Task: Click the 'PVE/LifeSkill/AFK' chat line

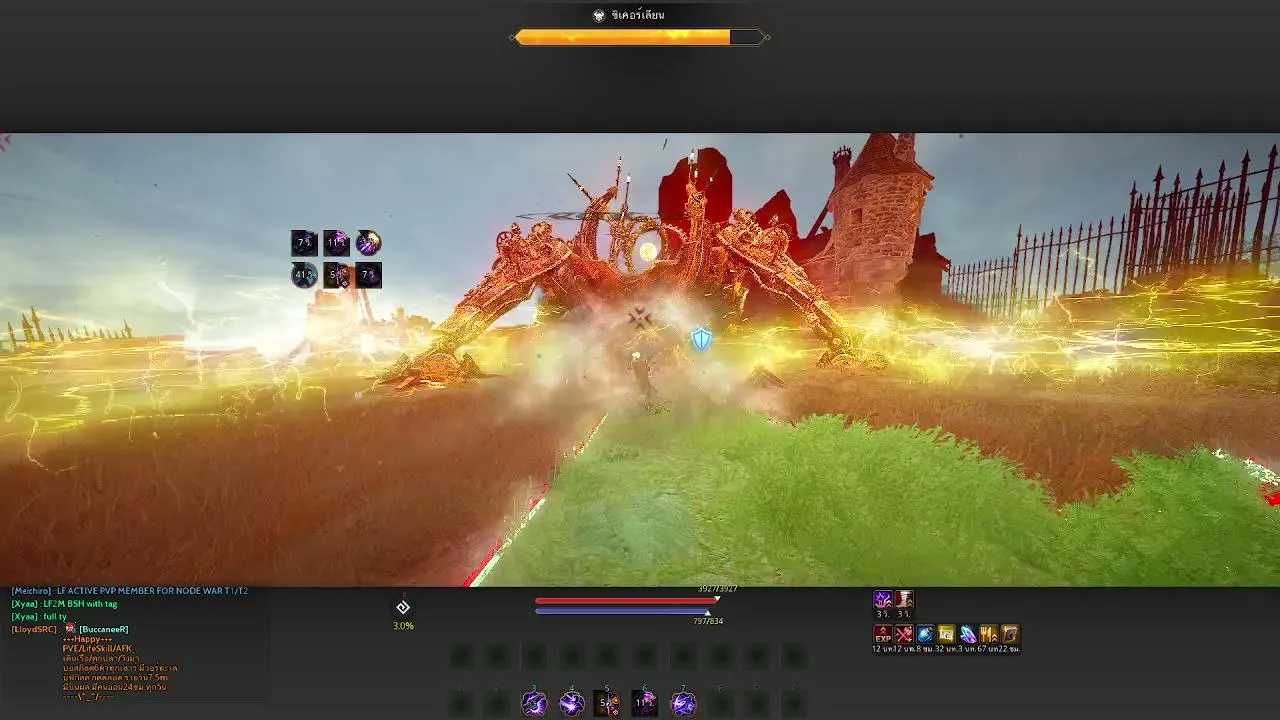Action: pyautogui.click(x=97, y=648)
